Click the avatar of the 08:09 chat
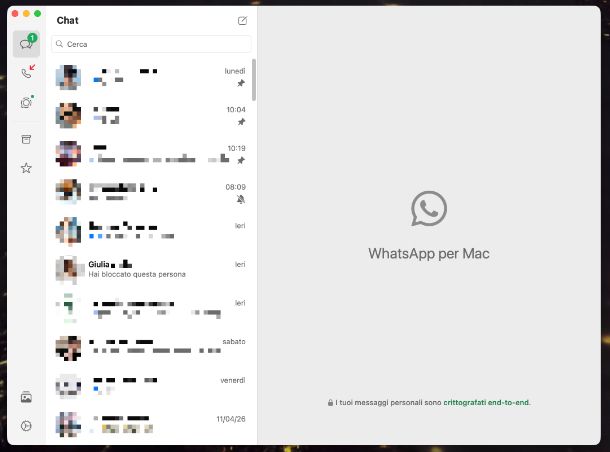The image size is (610, 452). 68,193
